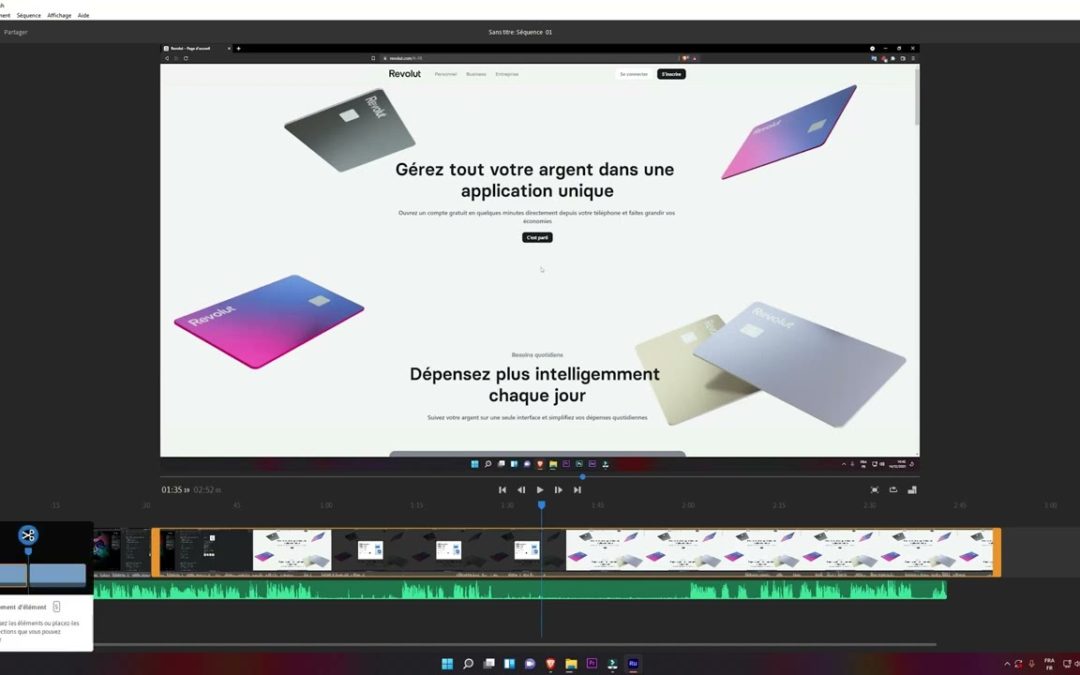Play the sequence preview

pyautogui.click(x=540, y=490)
